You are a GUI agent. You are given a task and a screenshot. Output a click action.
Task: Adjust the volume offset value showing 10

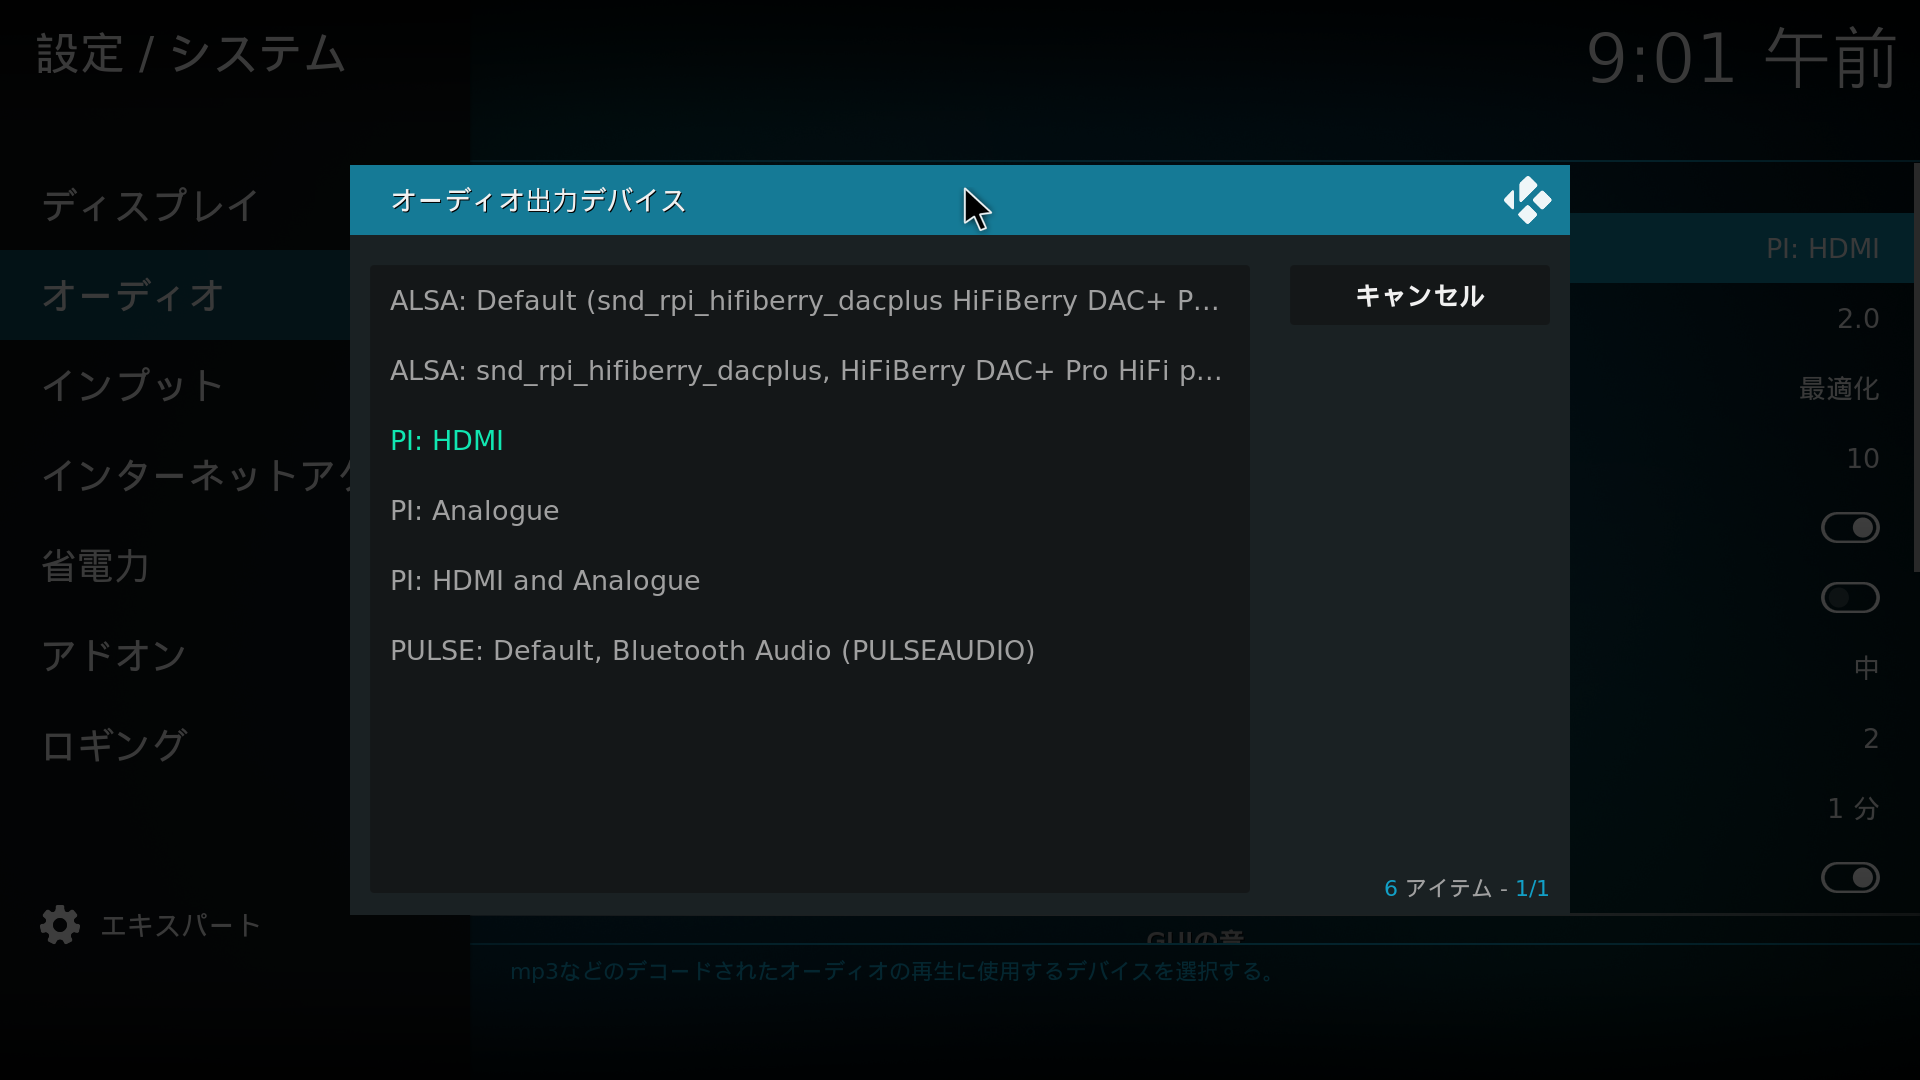point(1862,457)
